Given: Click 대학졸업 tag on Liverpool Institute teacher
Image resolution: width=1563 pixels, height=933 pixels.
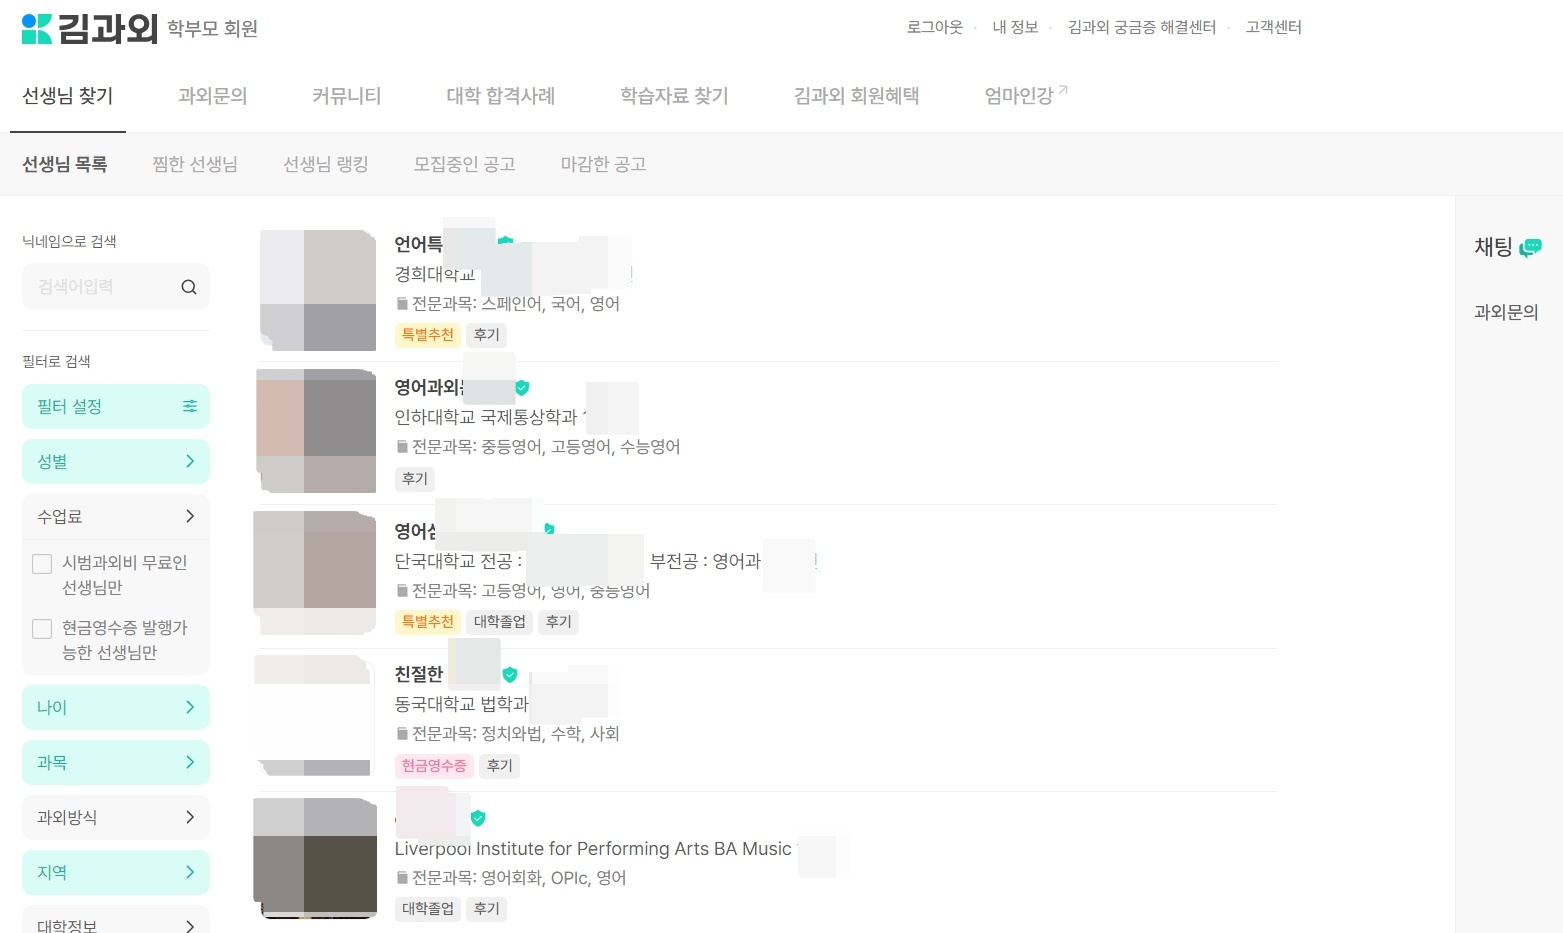Looking at the screenshot, I should coord(428,909).
